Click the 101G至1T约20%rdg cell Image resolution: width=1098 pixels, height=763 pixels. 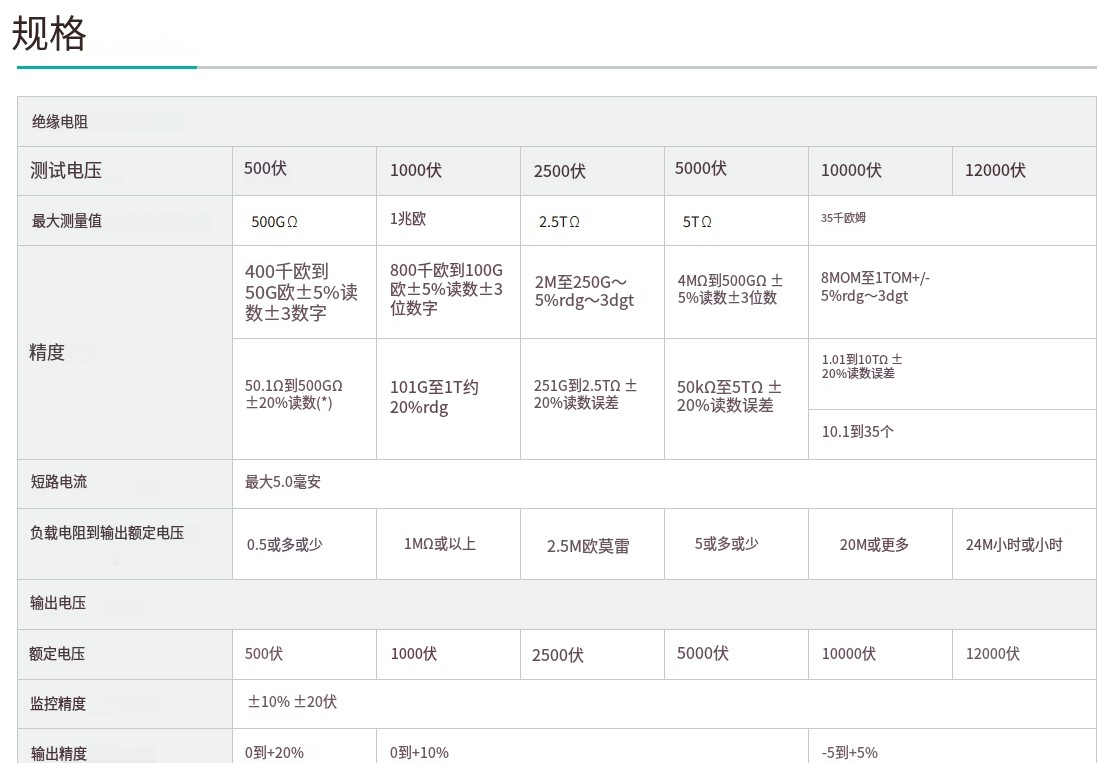point(434,397)
